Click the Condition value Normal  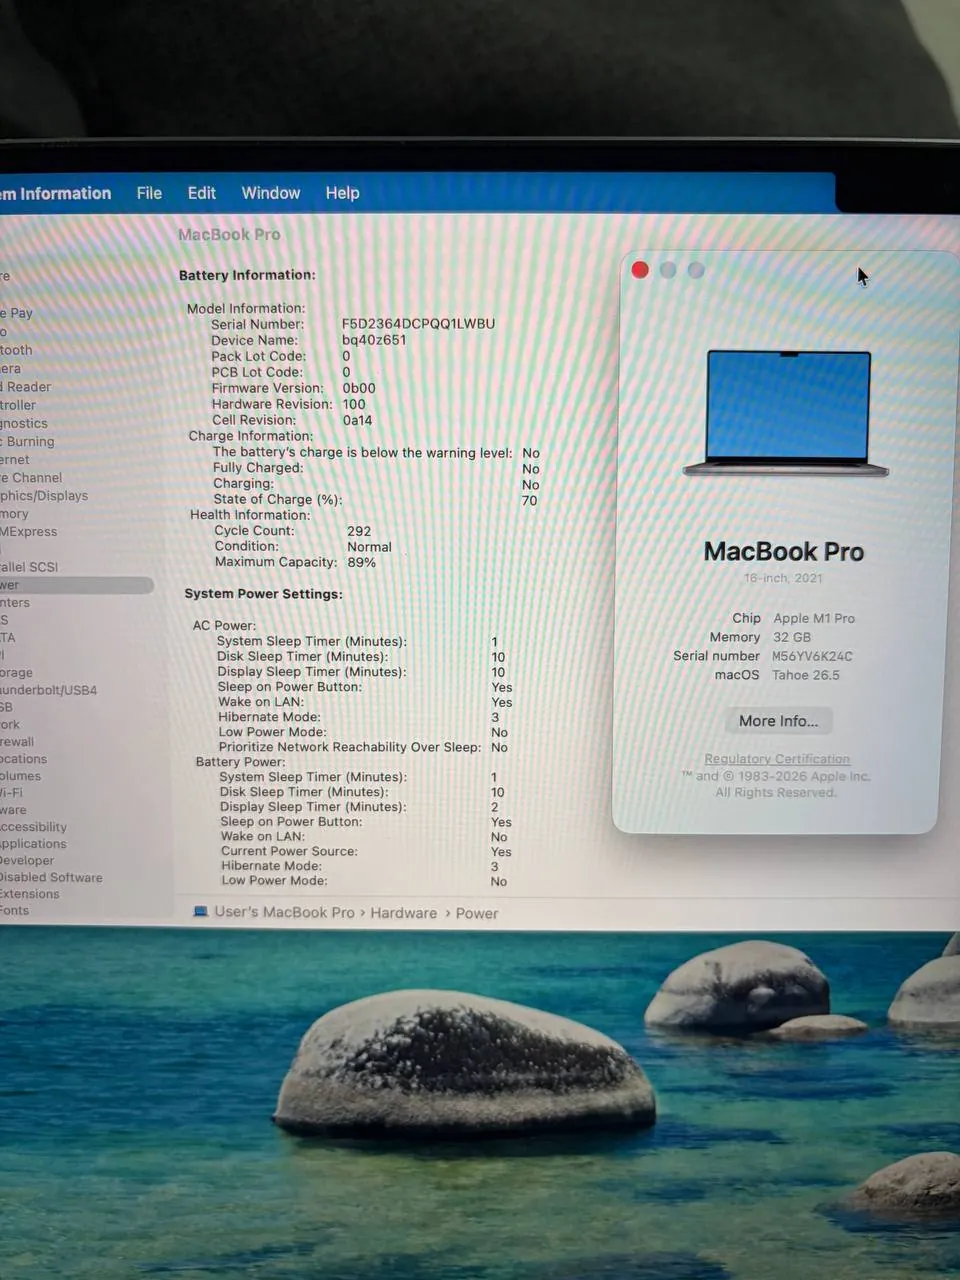click(x=369, y=547)
